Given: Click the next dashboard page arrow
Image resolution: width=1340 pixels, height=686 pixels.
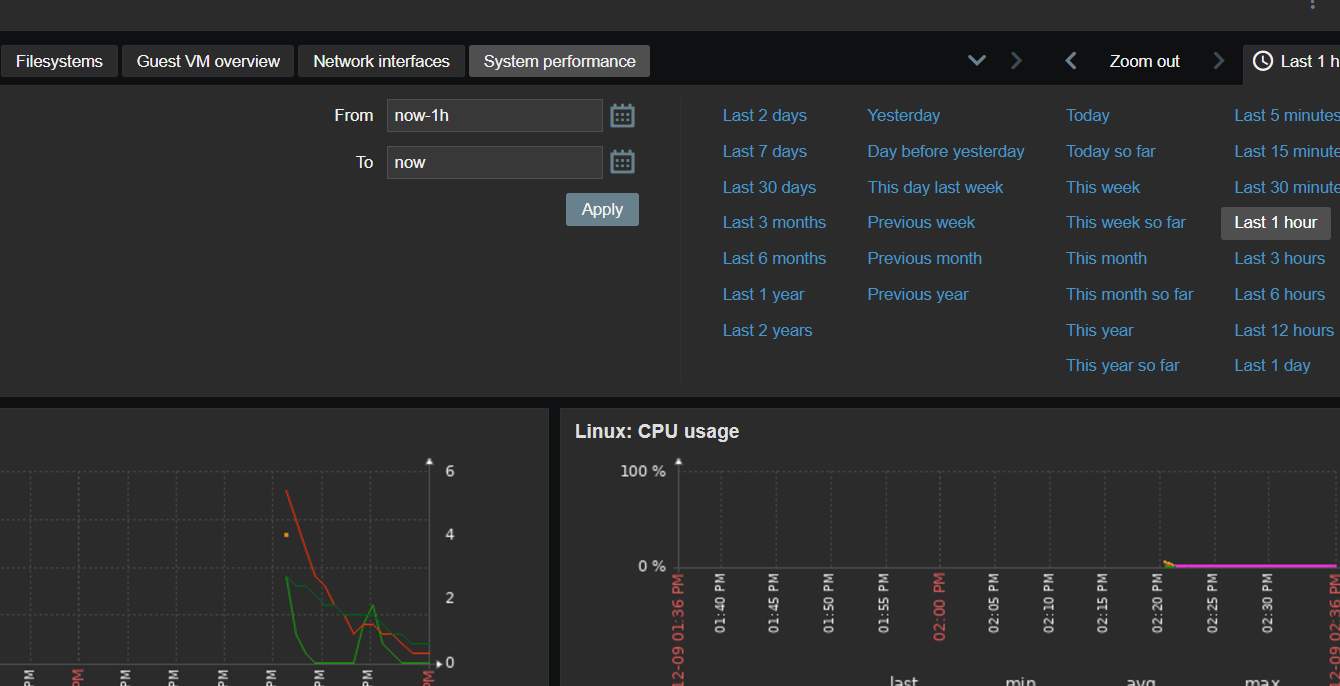Looking at the screenshot, I should point(1016,61).
